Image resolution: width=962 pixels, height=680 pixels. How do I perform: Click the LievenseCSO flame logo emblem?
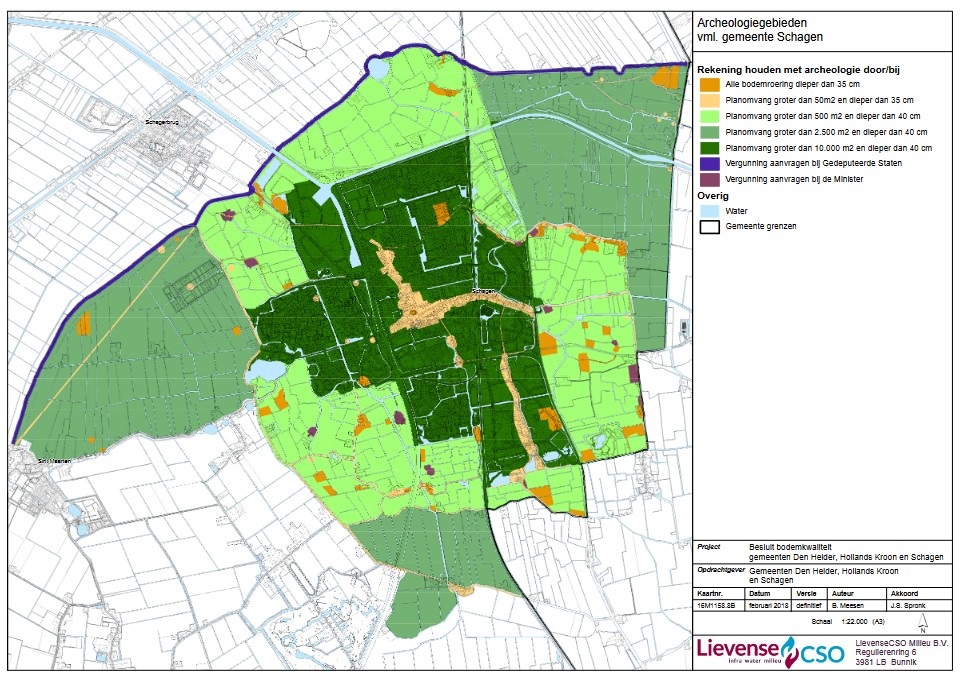click(790, 652)
